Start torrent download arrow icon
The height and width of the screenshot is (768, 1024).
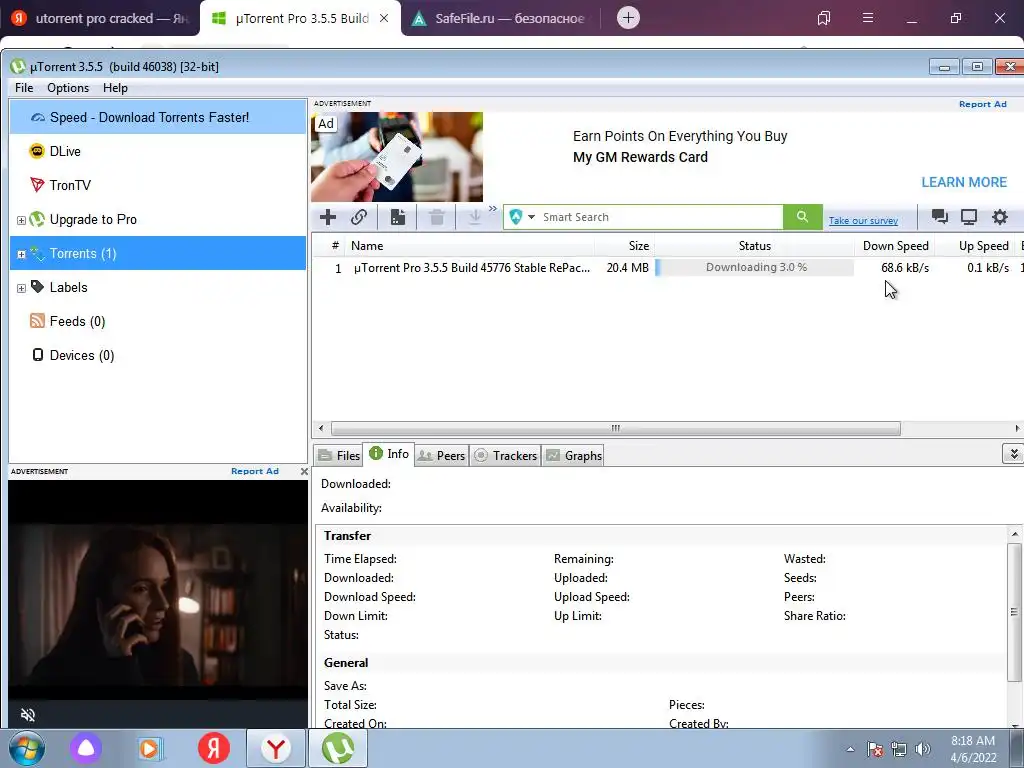[475, 217]
